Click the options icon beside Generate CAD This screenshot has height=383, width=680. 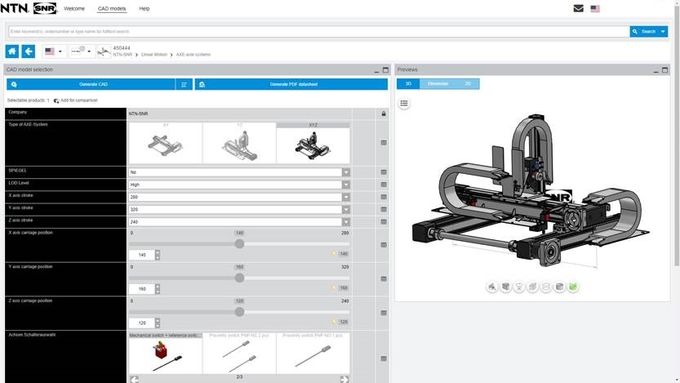184,85
